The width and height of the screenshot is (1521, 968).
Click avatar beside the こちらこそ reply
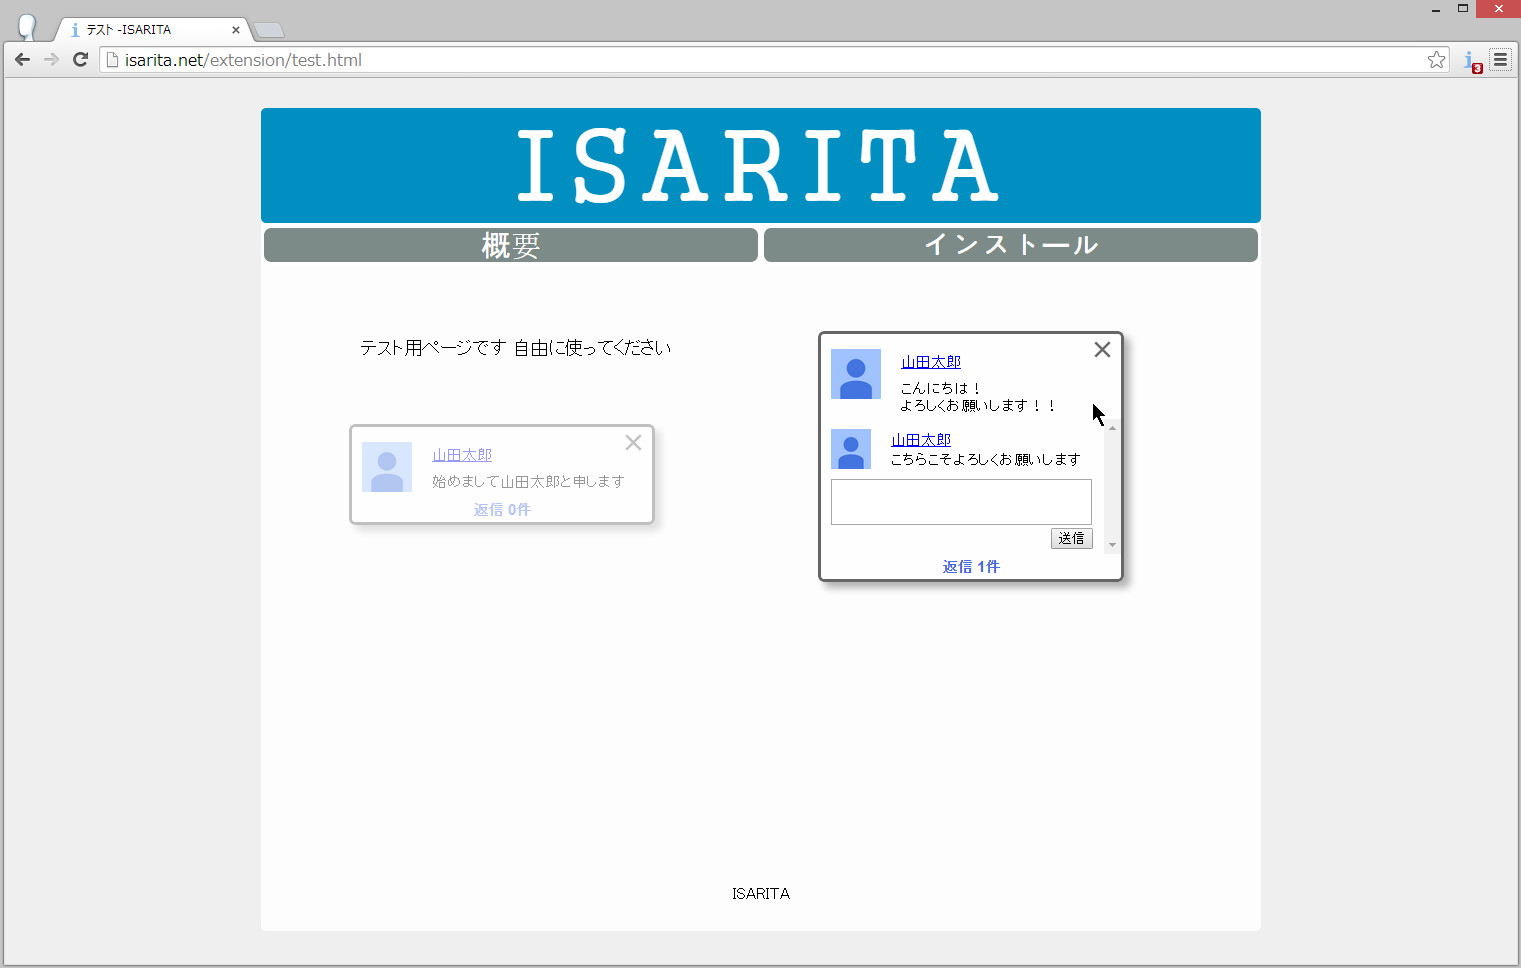(x=851, y=449)
